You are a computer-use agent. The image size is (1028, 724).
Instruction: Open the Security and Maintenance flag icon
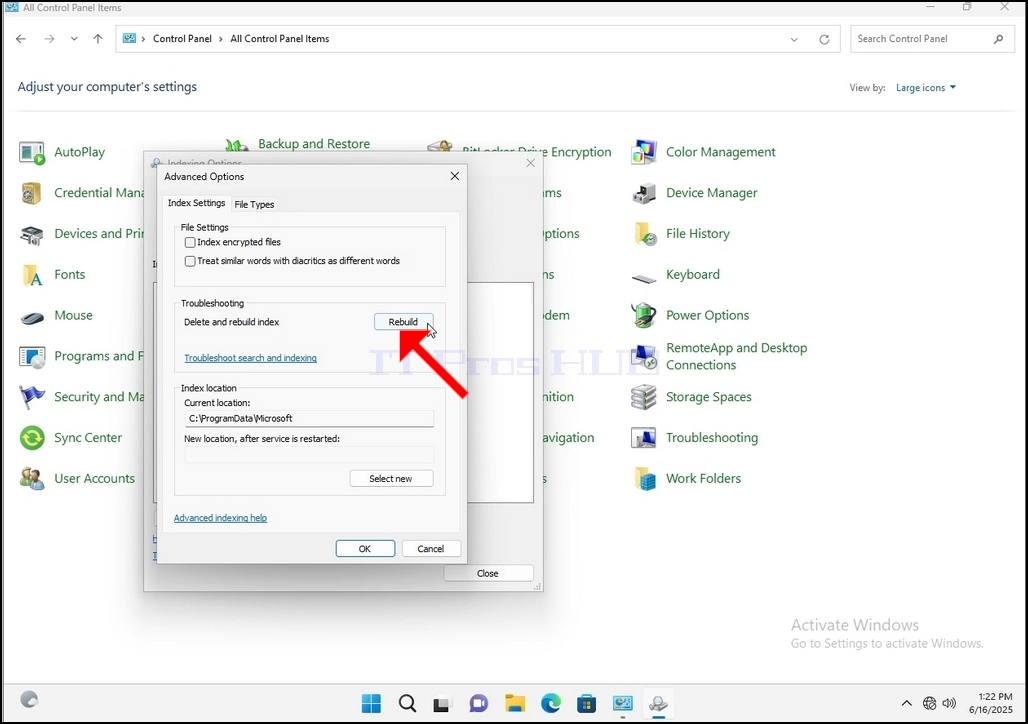31,397
